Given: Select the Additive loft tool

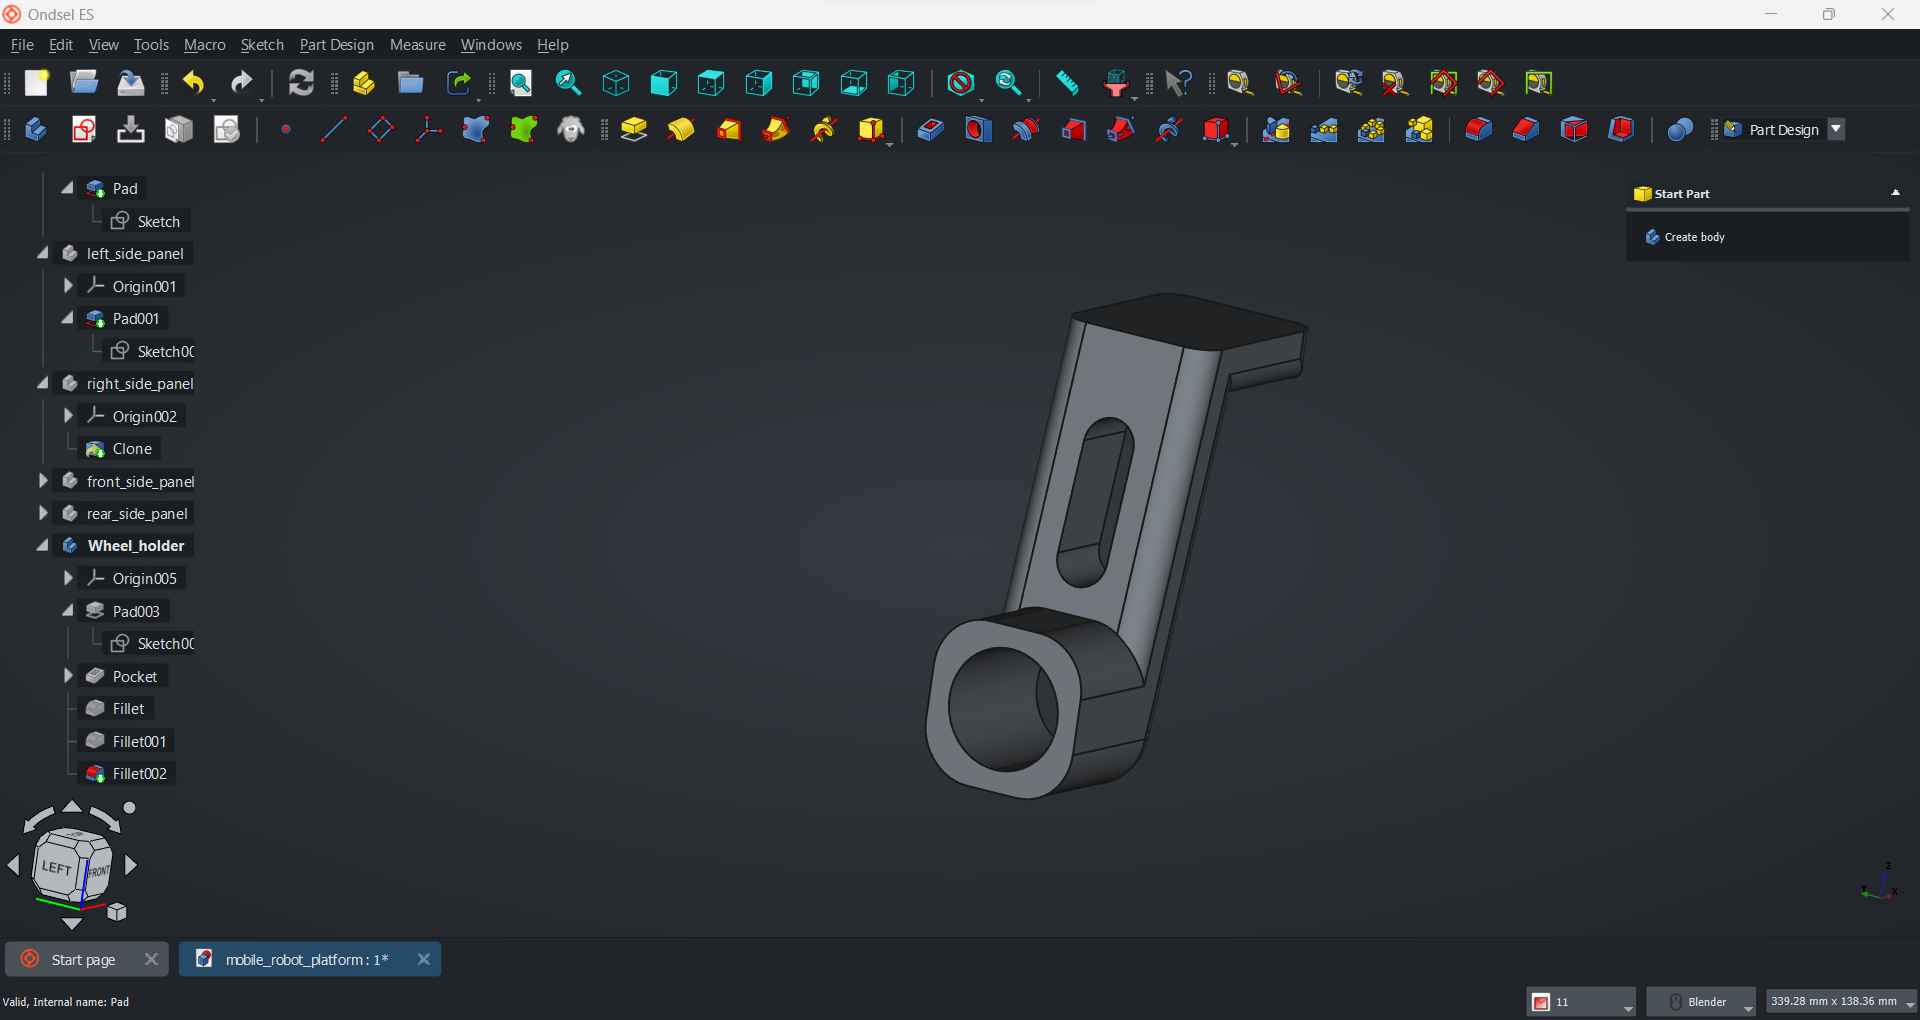Looking at the screenshot, I should click(729, 130).
